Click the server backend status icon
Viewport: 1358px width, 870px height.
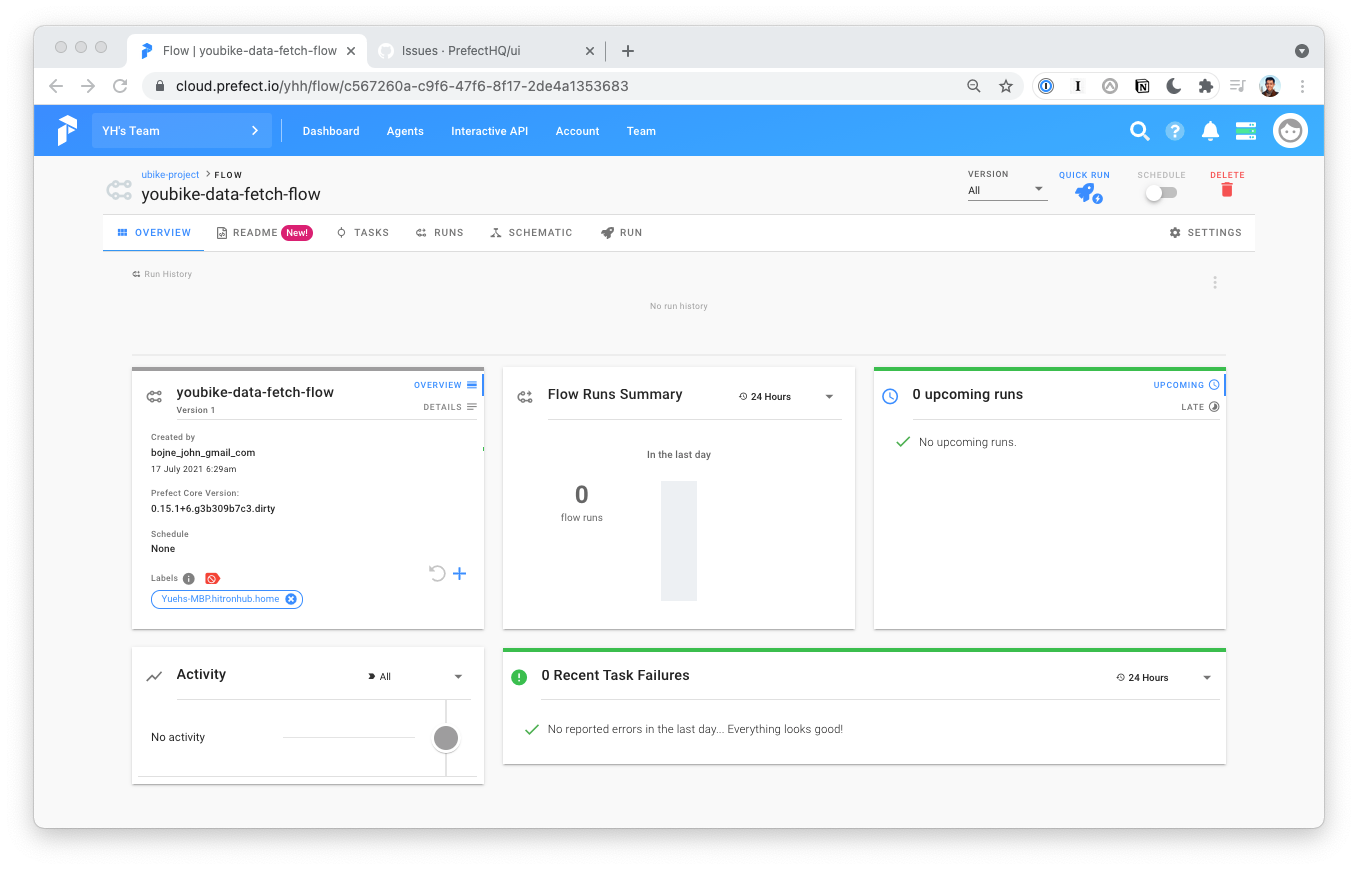coord(1245,131)
